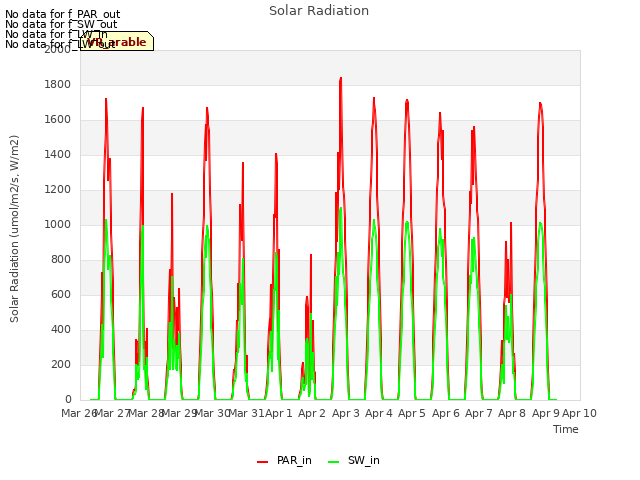Click the Apr 10 x-axis tick label

579,413
